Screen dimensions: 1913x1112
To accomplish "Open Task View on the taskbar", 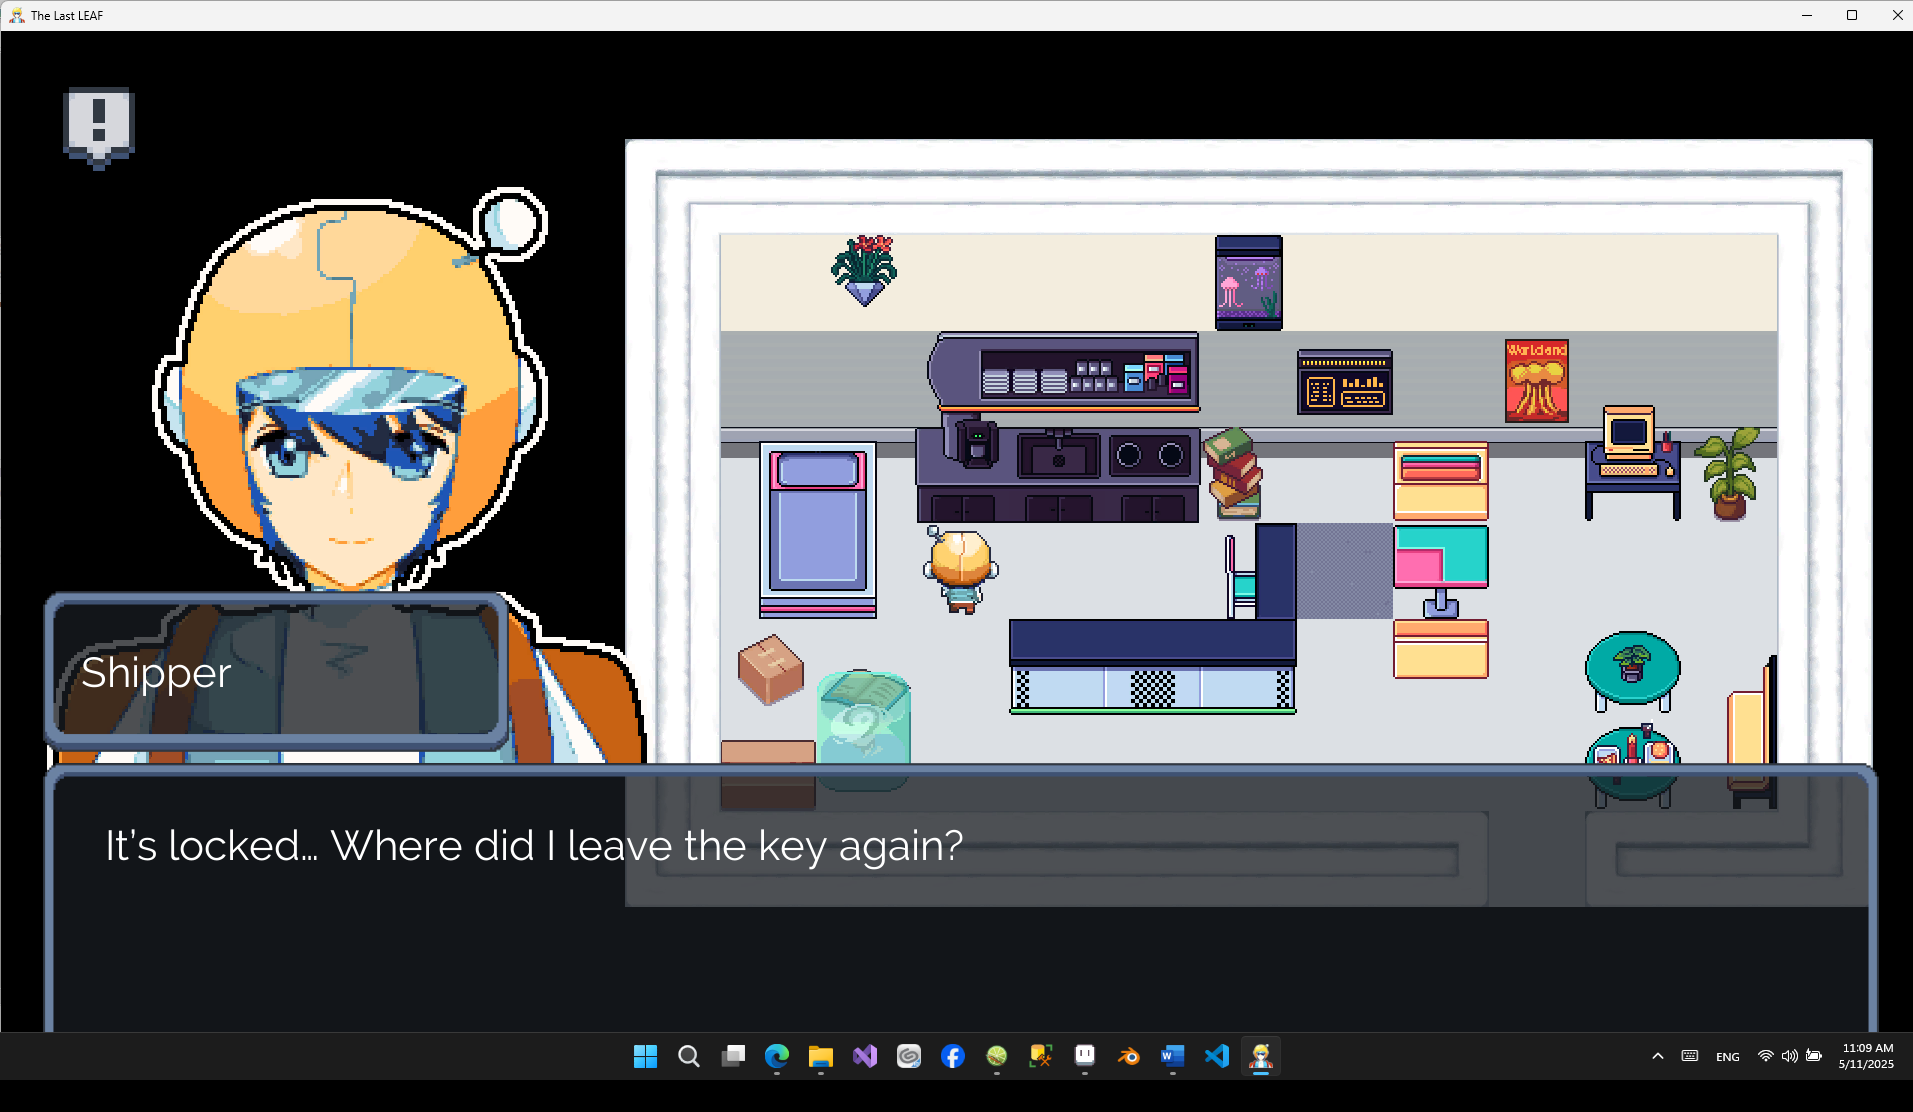I will coord(733,1056).
